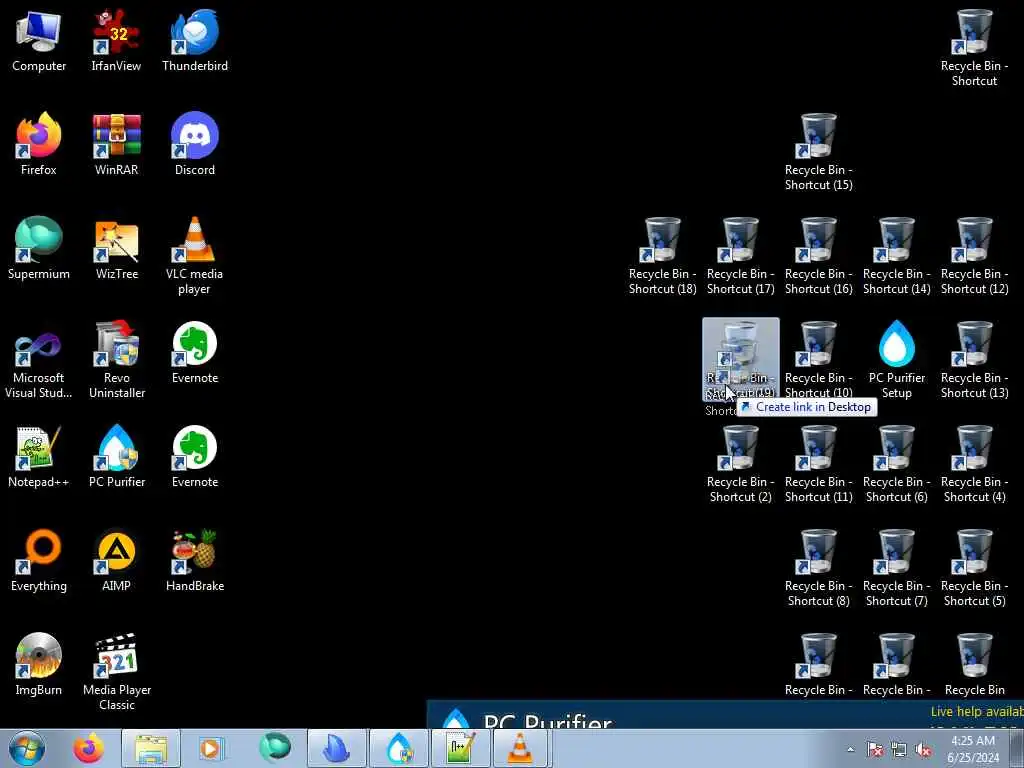Switch to Supermium on the taskbar
The image size is (1024, 768).
pyautogui.click(x=275, y=748)
